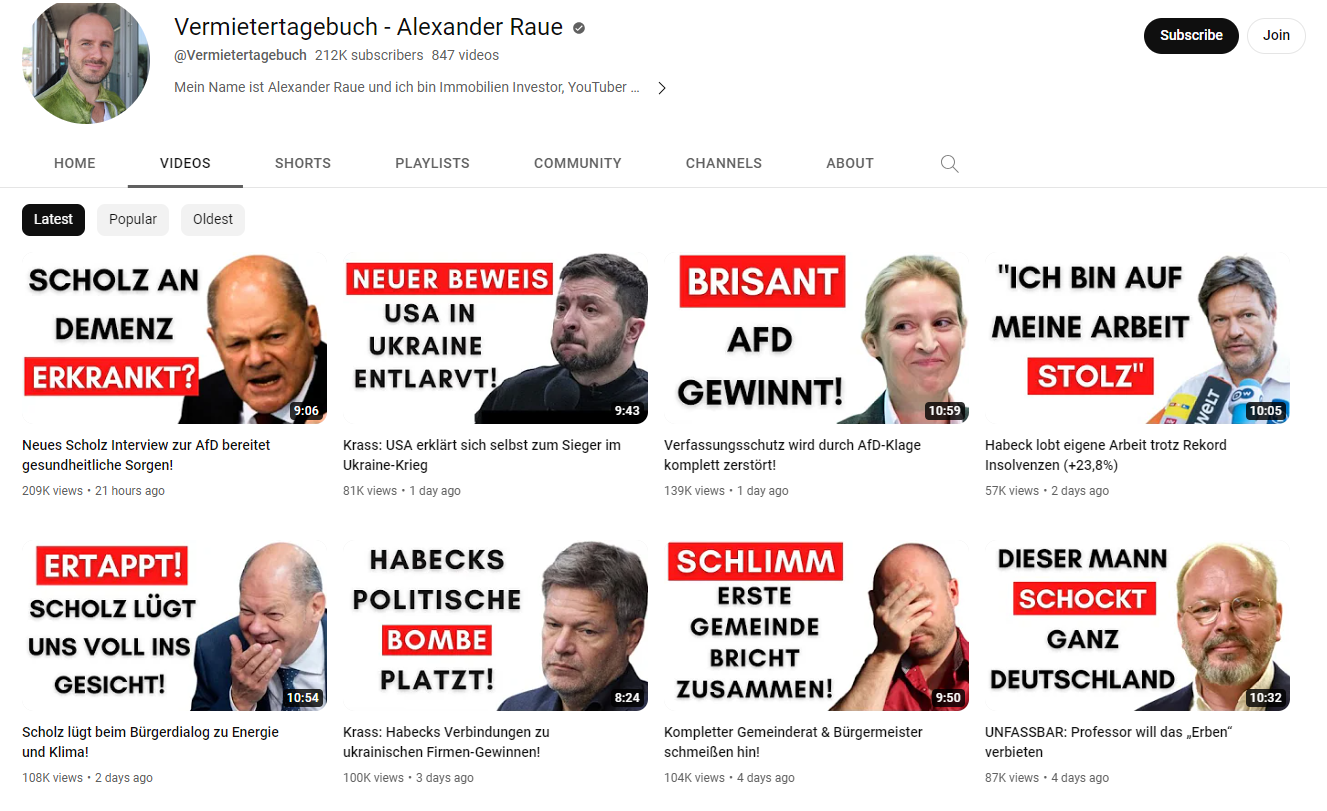The width and height of the screenshot is (1327, 811).
Task: Open the 'Brisant AfD gewinnt!' video thumbnail
Action: click(x=816, y=339)
